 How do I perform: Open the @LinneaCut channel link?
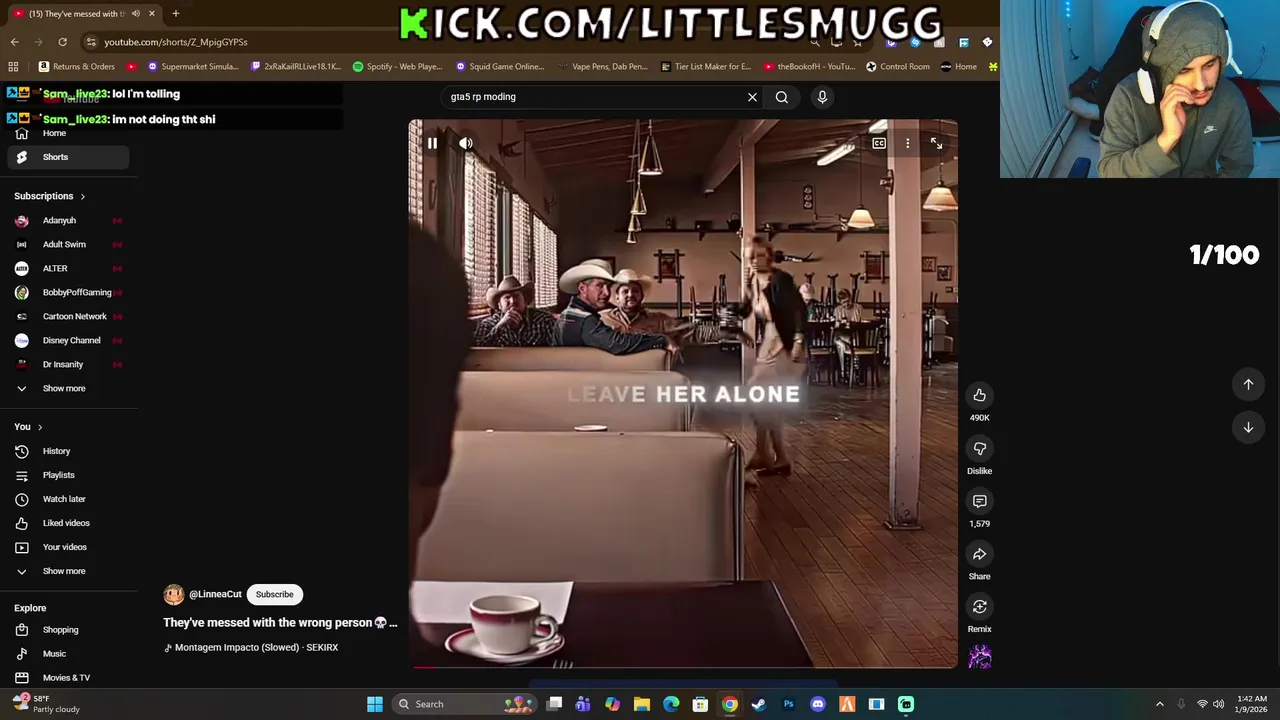(x=215, y=594)
